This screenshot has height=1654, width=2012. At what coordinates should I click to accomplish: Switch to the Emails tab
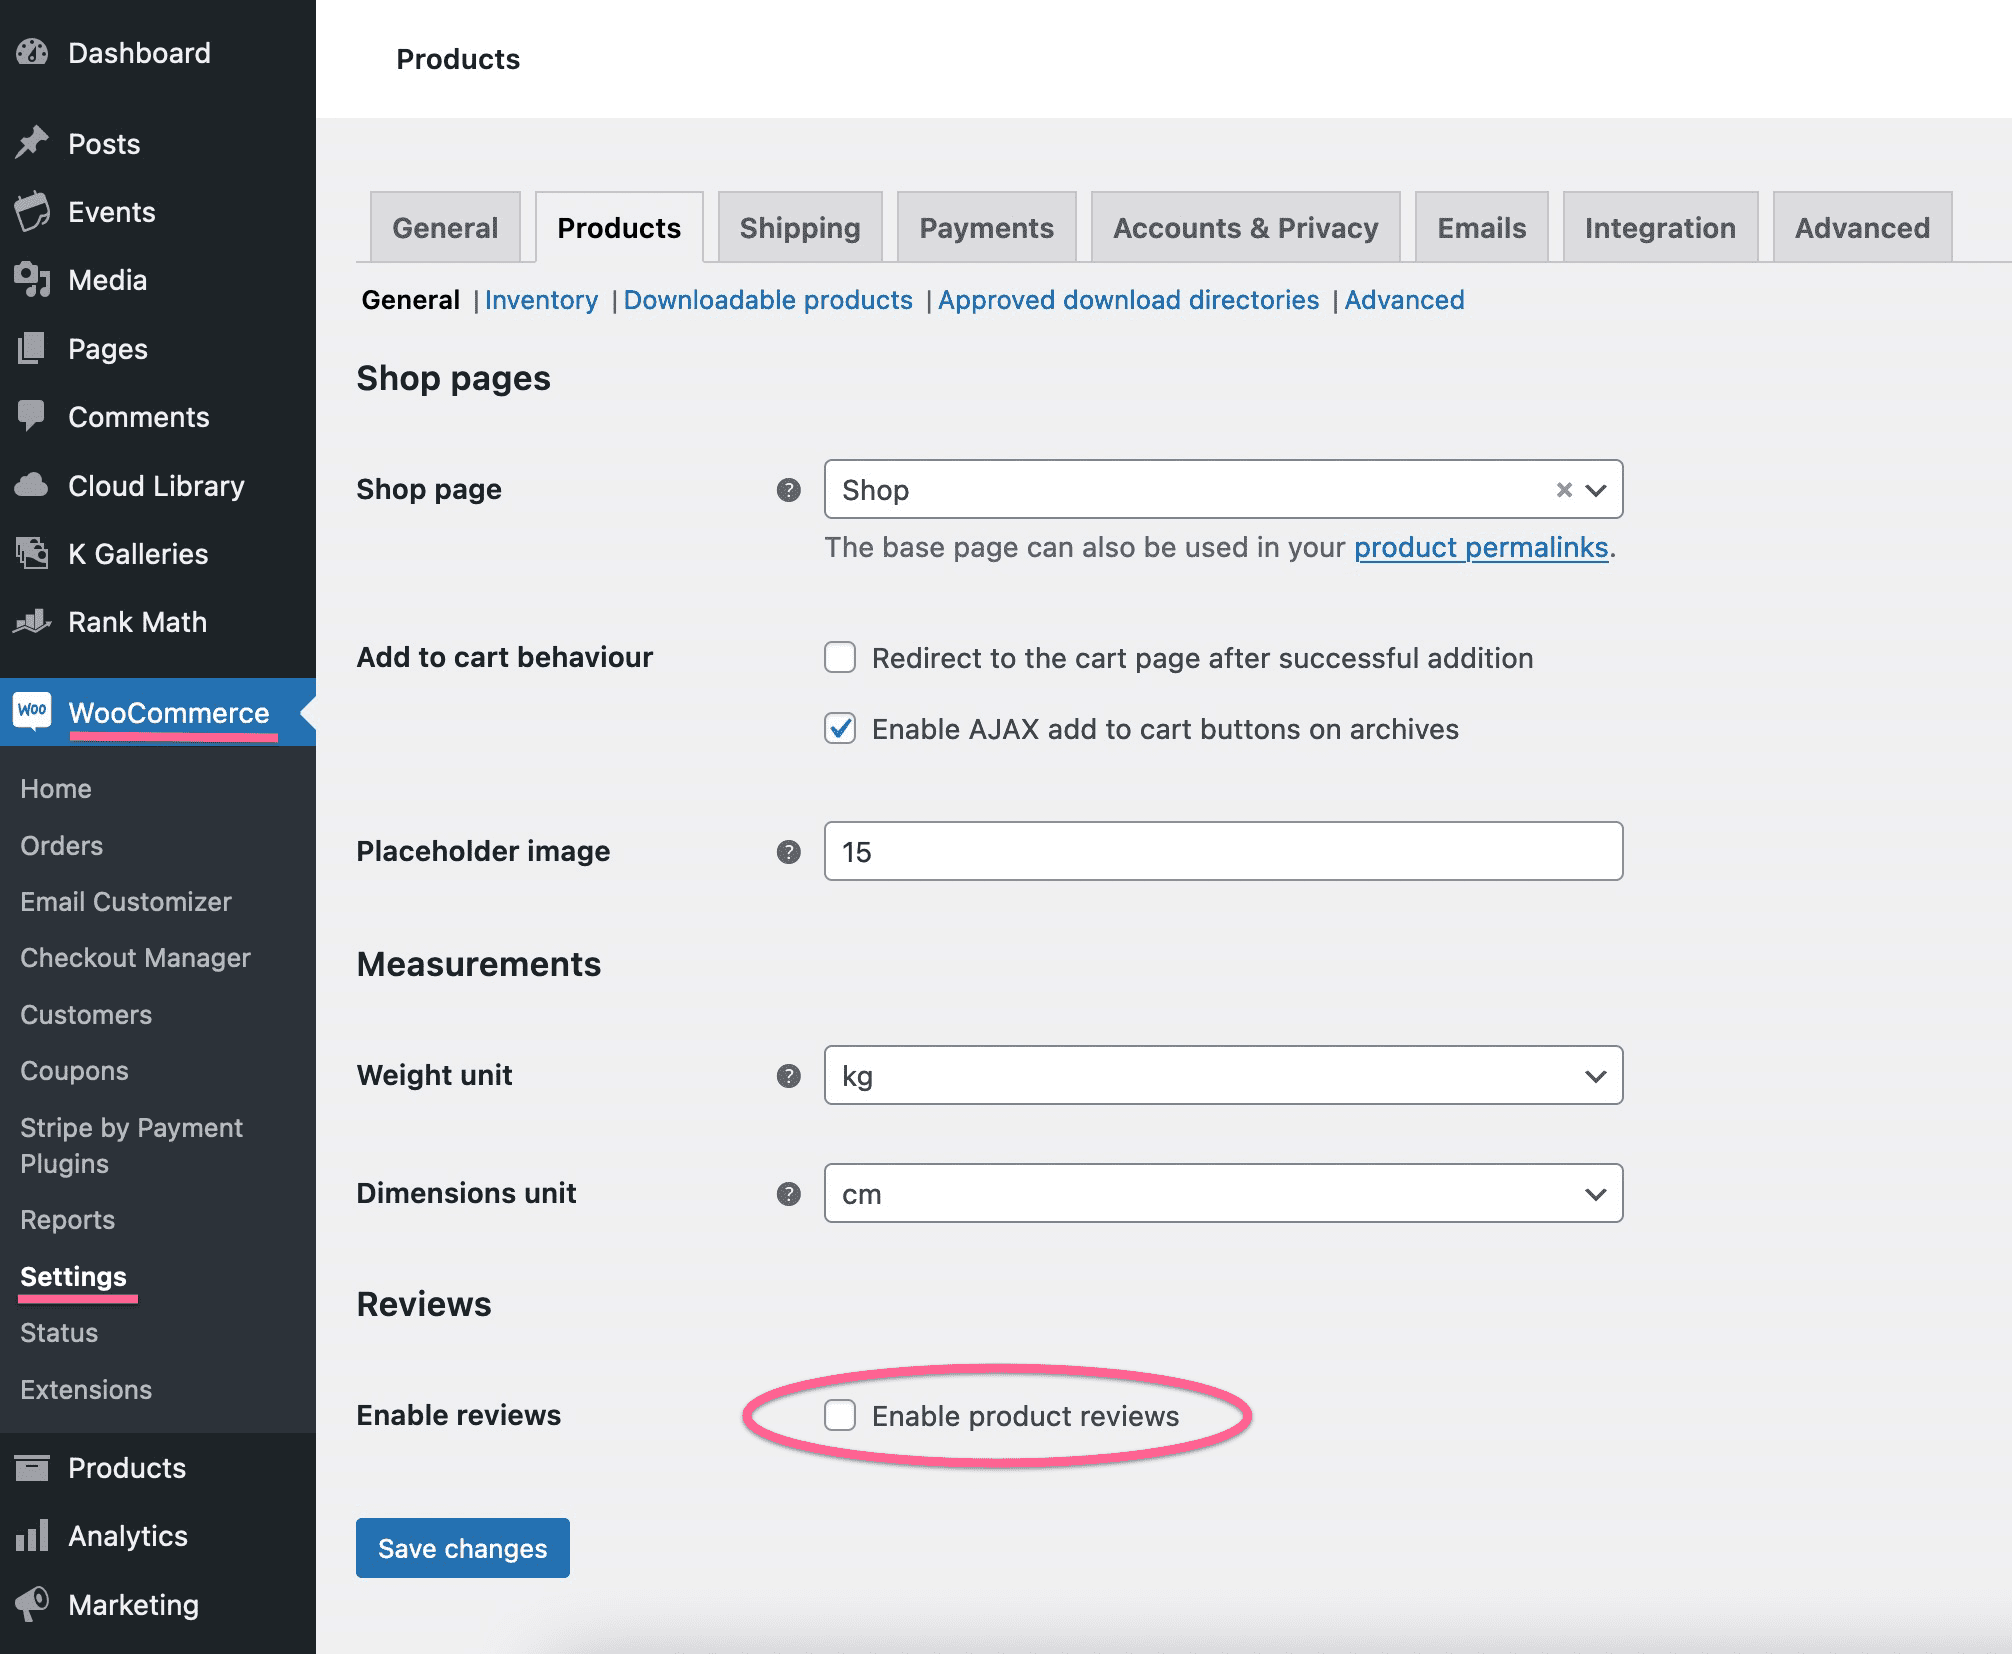(1481, 227)
